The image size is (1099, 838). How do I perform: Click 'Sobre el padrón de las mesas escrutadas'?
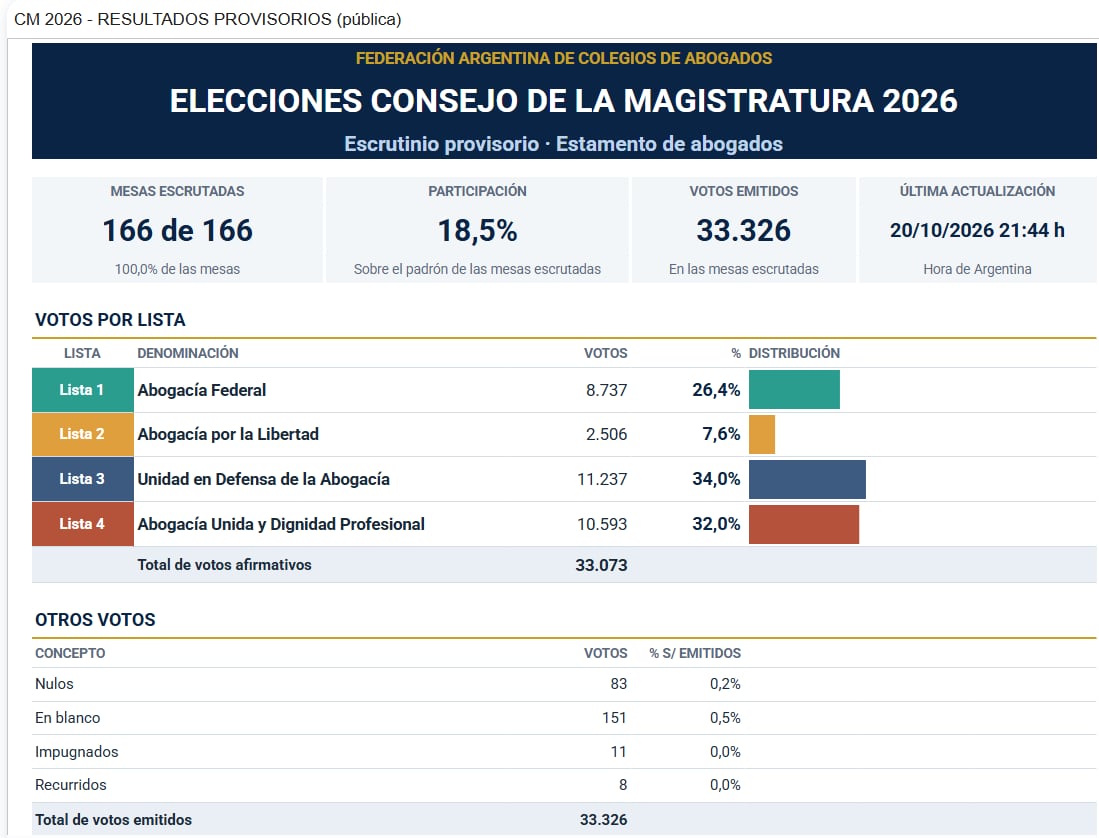click(477, 269)
